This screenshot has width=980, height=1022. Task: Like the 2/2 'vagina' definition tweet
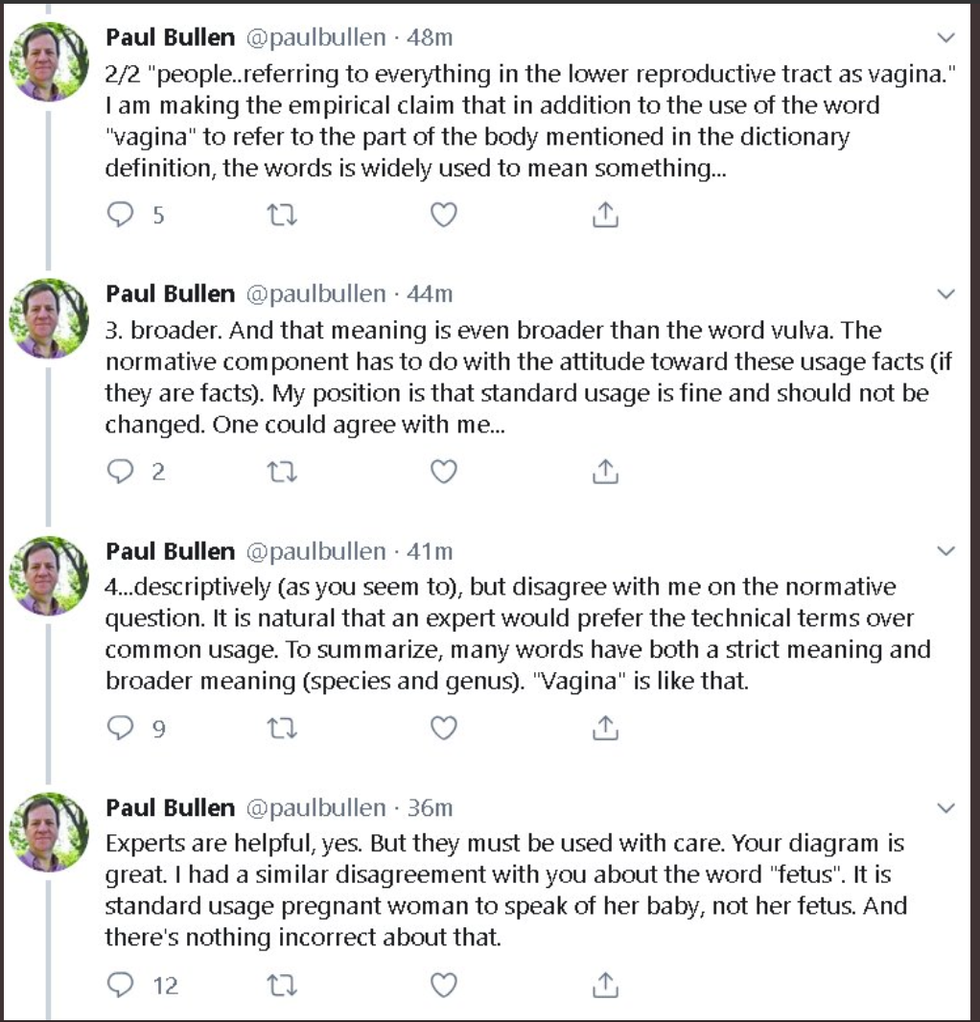(442, 214)
